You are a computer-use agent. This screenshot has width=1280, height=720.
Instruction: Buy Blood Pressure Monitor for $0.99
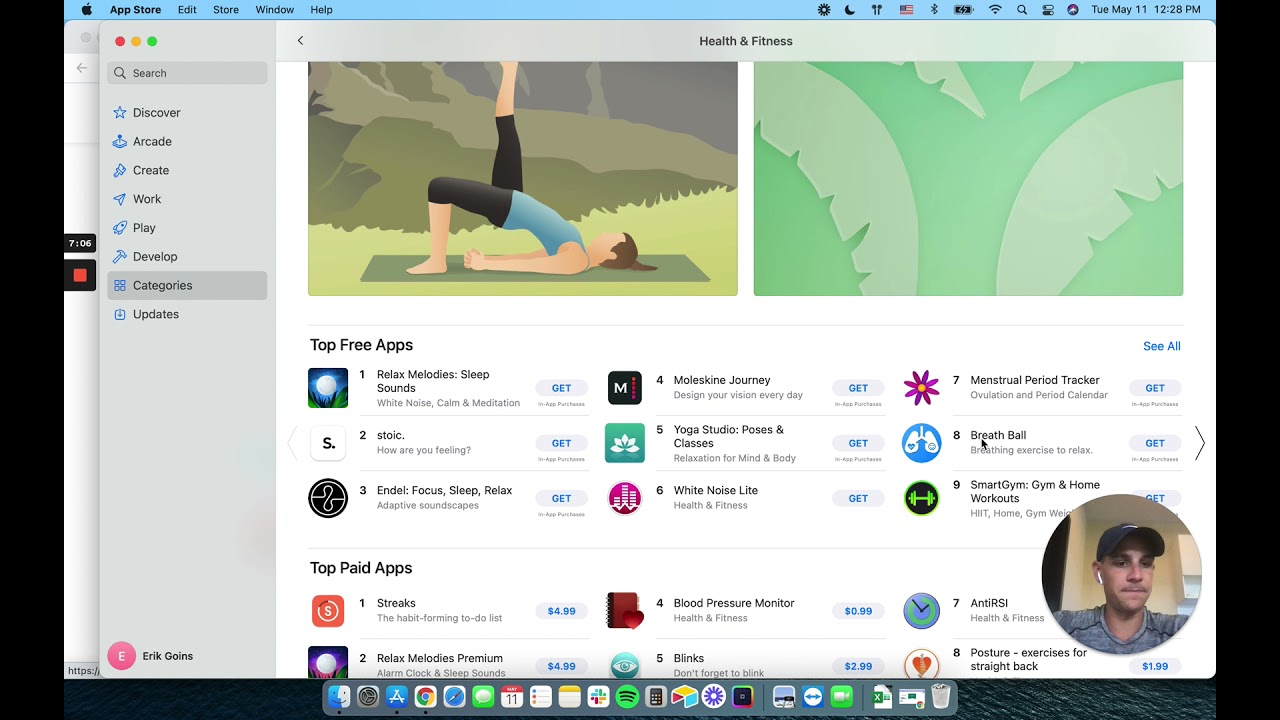858,611
